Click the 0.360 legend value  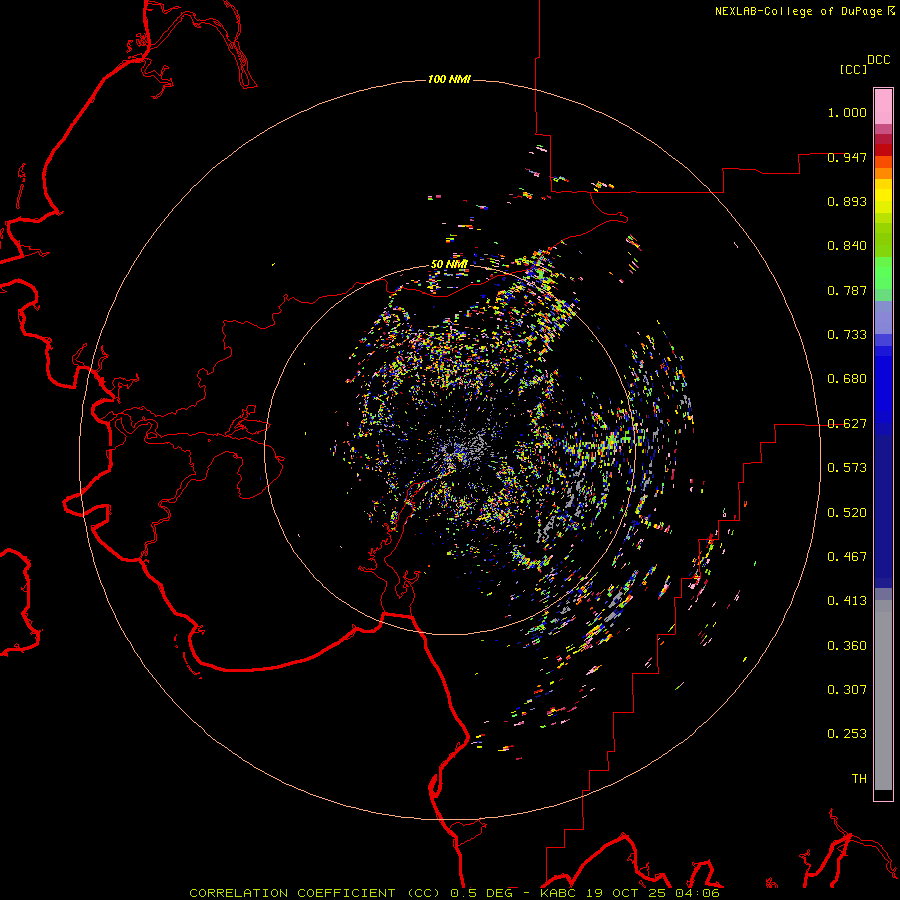coord(847,646)
